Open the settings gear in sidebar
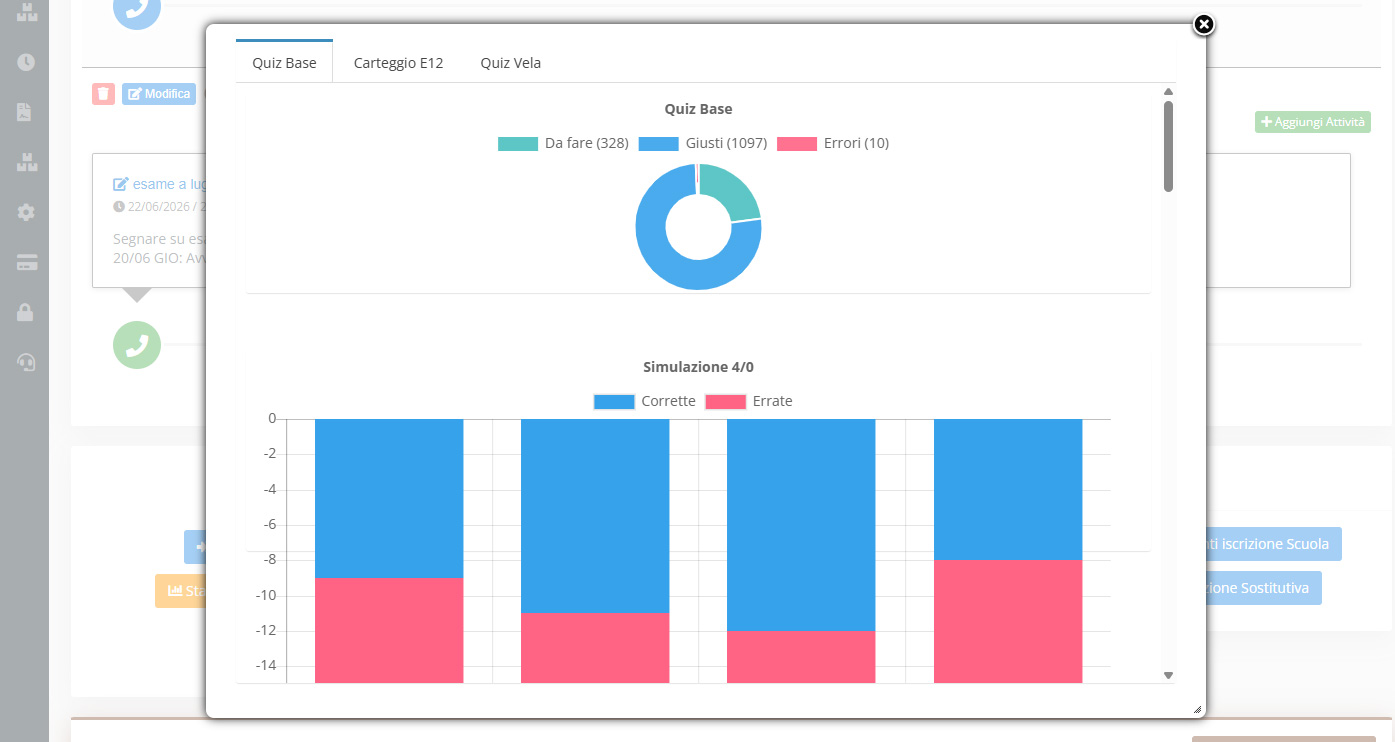The width and height of the screenshot is (1395, 742). tap(26, 212)
